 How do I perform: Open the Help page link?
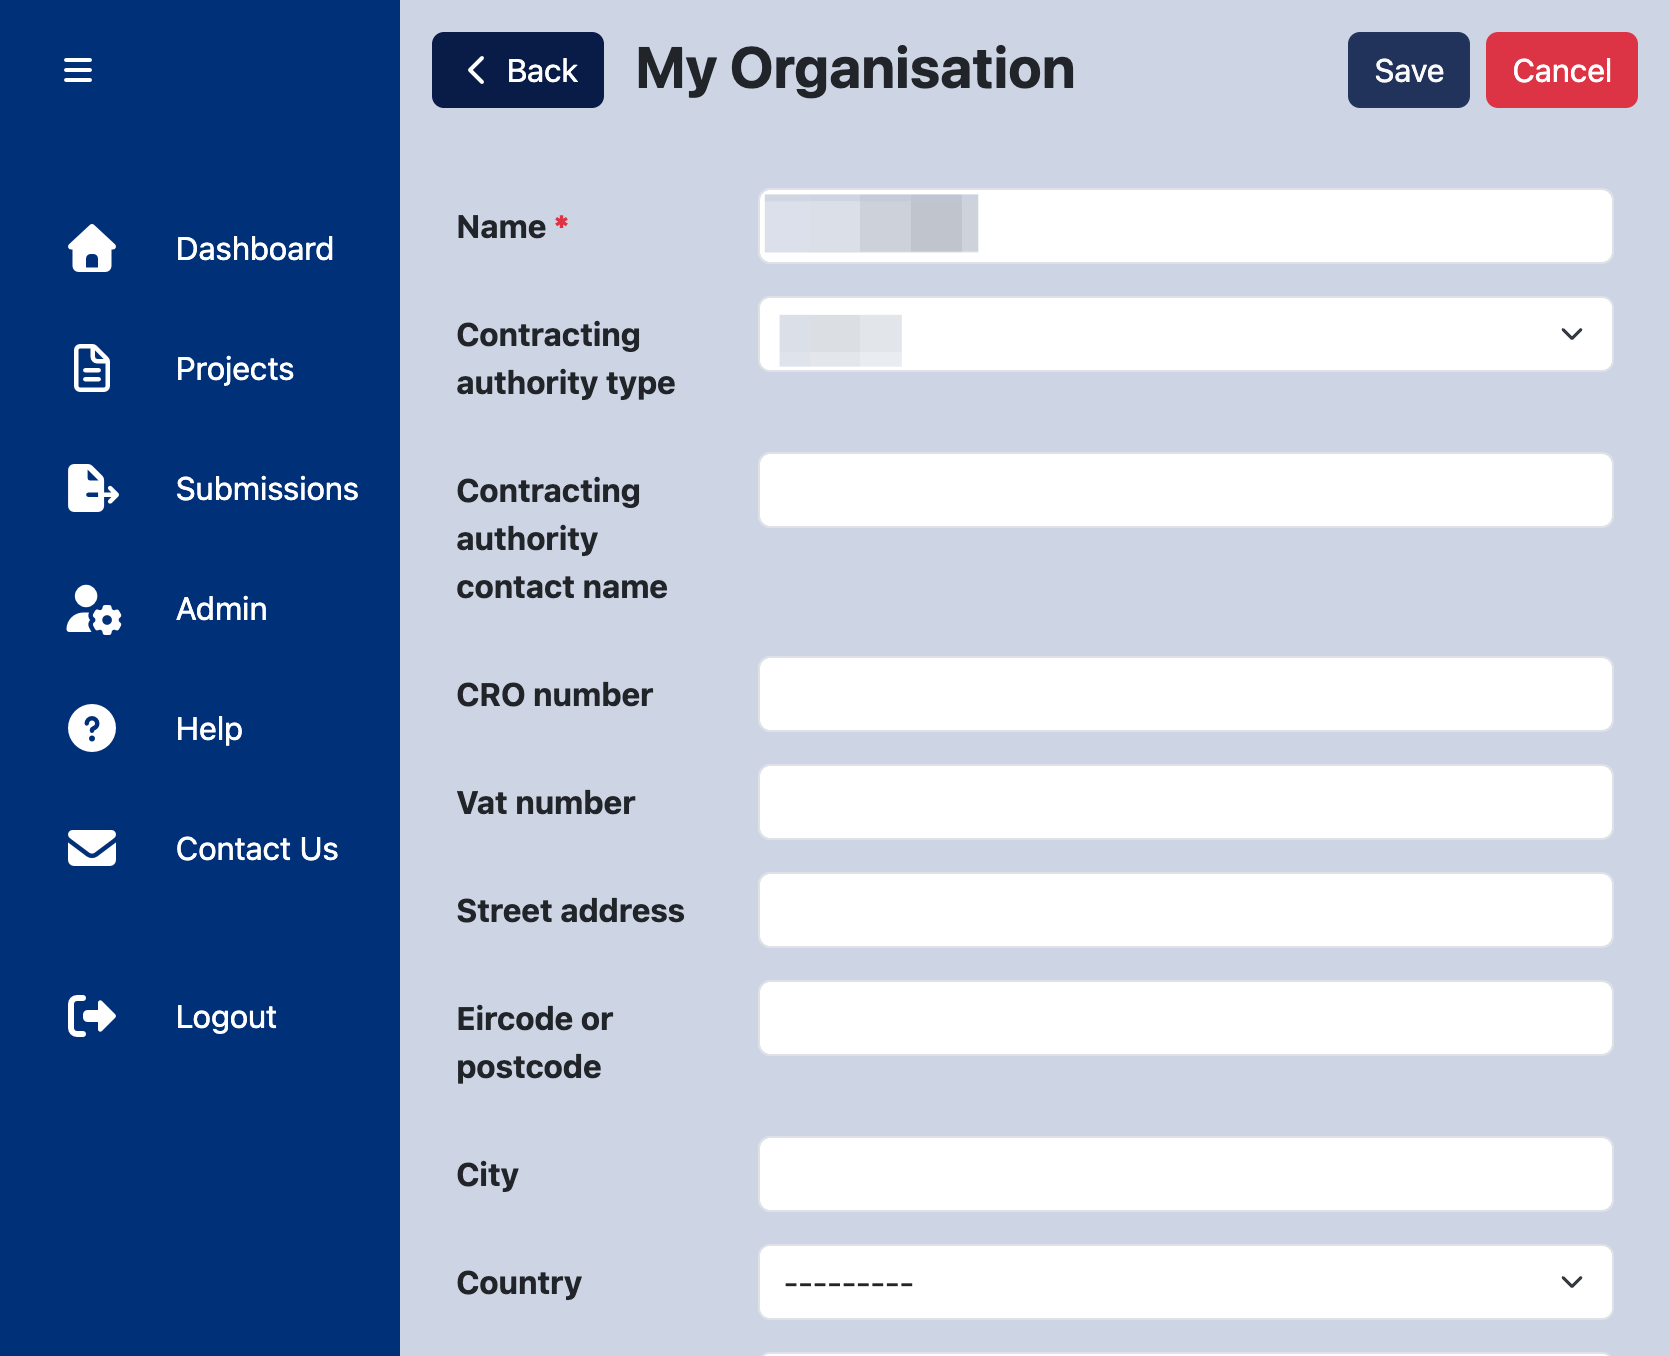[x=209, y=729]
